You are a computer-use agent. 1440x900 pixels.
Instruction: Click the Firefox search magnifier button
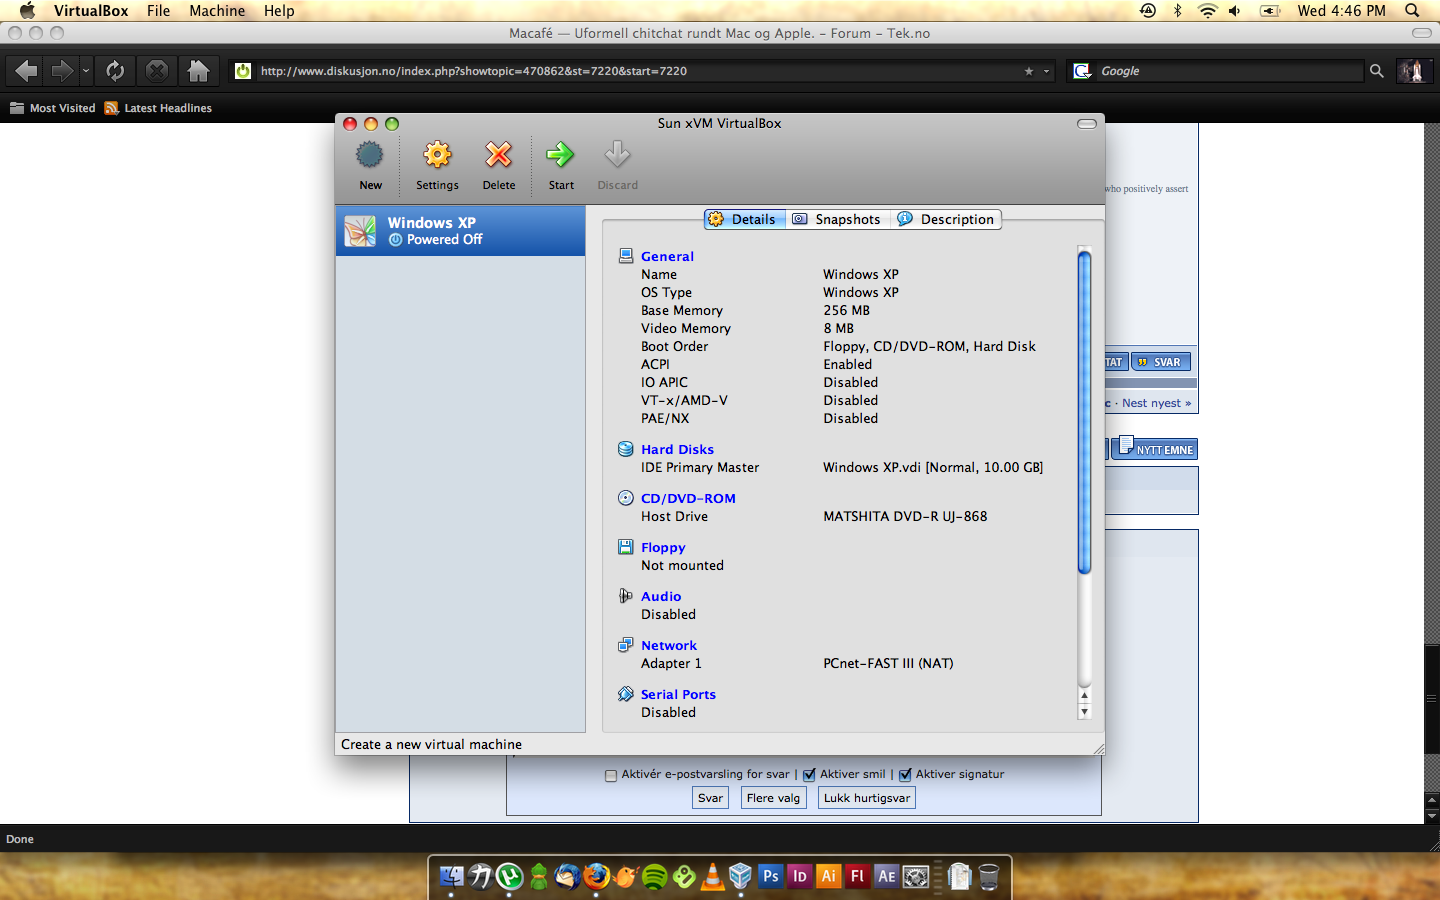coord(1377,71)
